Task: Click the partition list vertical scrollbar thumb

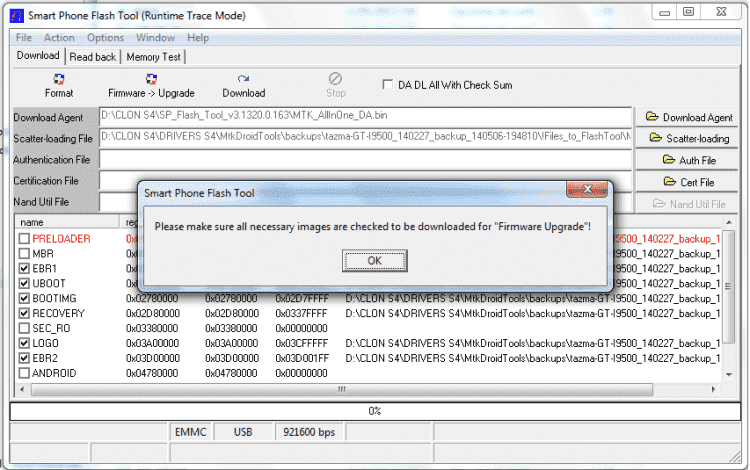Action: click(x=728, y=286)
